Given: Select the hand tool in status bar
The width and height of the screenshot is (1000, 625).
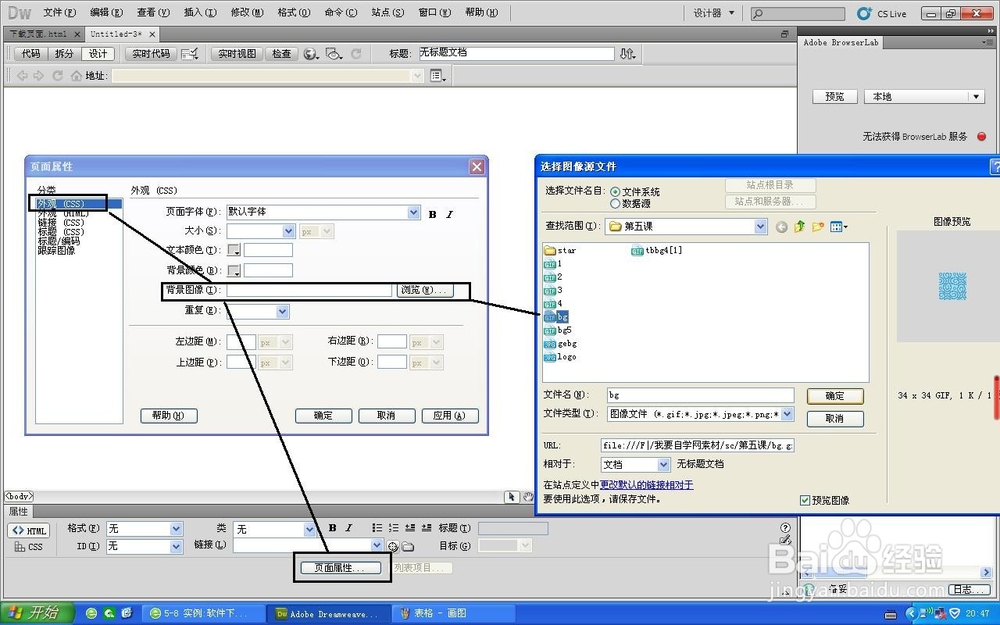Looking at the screenshot, I should click(x=527, y=497).
